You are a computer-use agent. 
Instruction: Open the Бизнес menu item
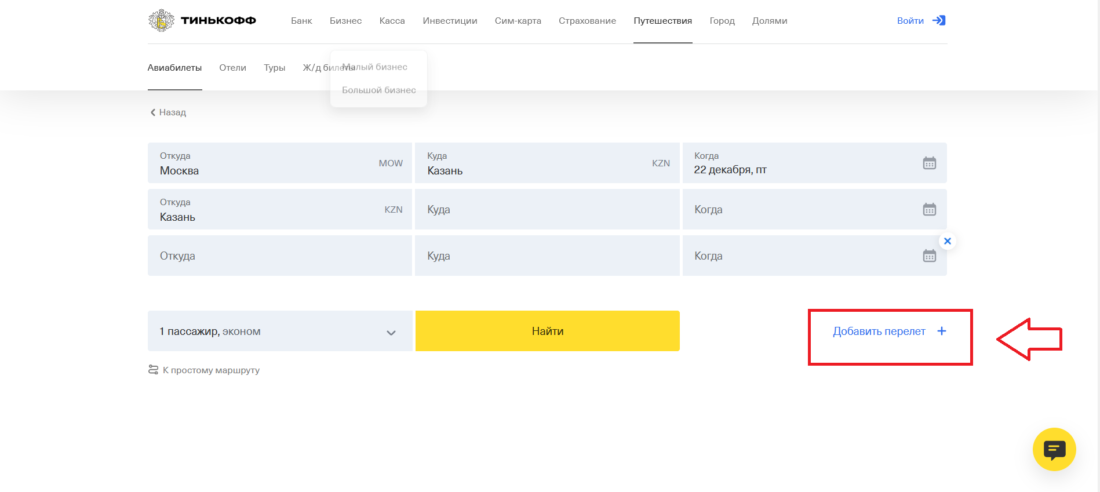(345, 21)
